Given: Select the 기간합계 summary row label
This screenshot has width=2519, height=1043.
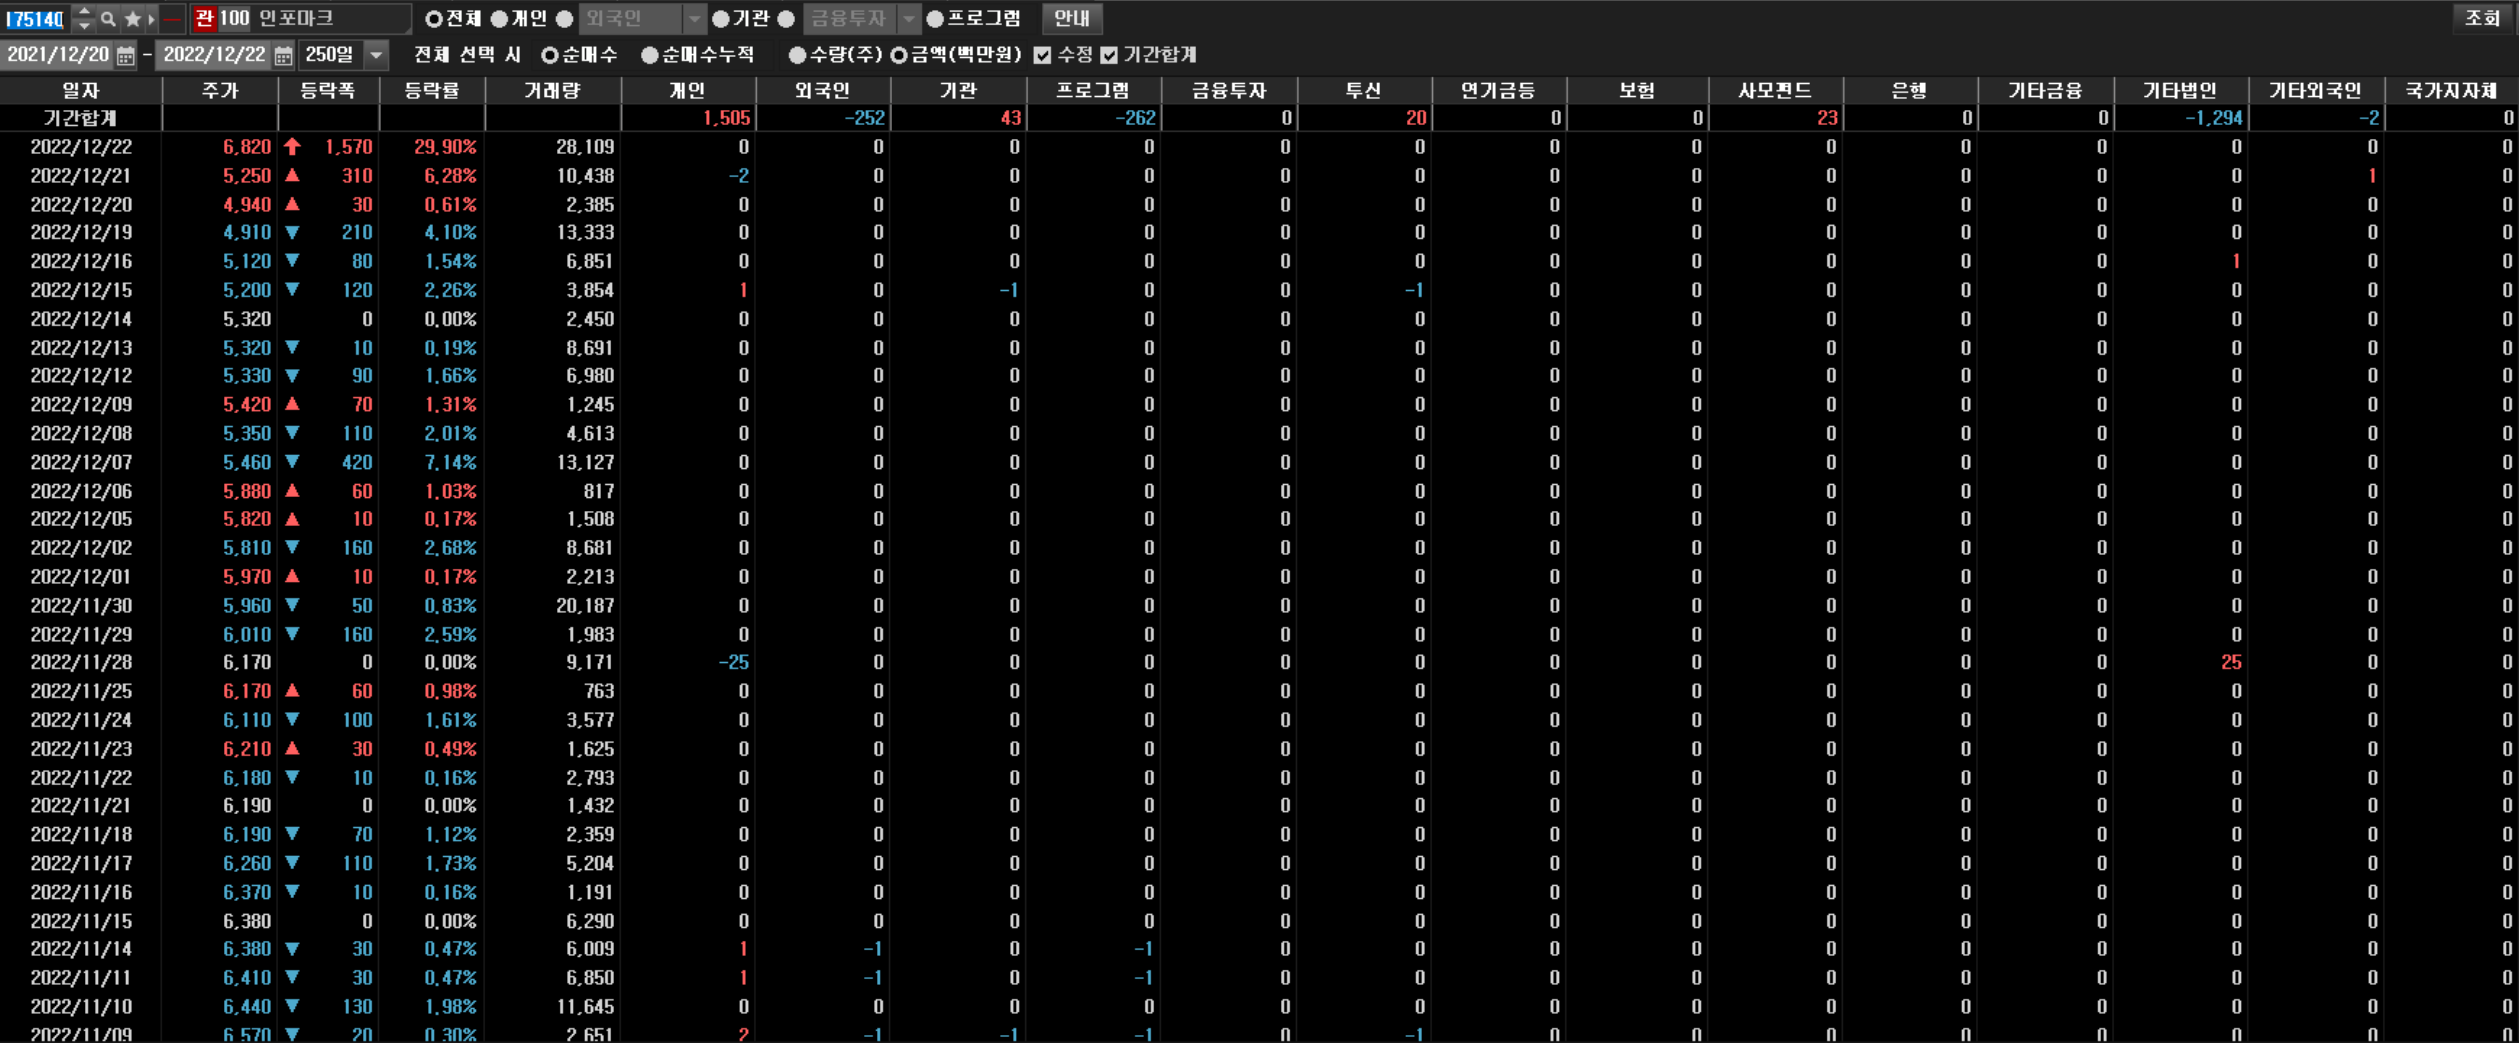Looking at the screenshot, I should click(x=81, y=118).
